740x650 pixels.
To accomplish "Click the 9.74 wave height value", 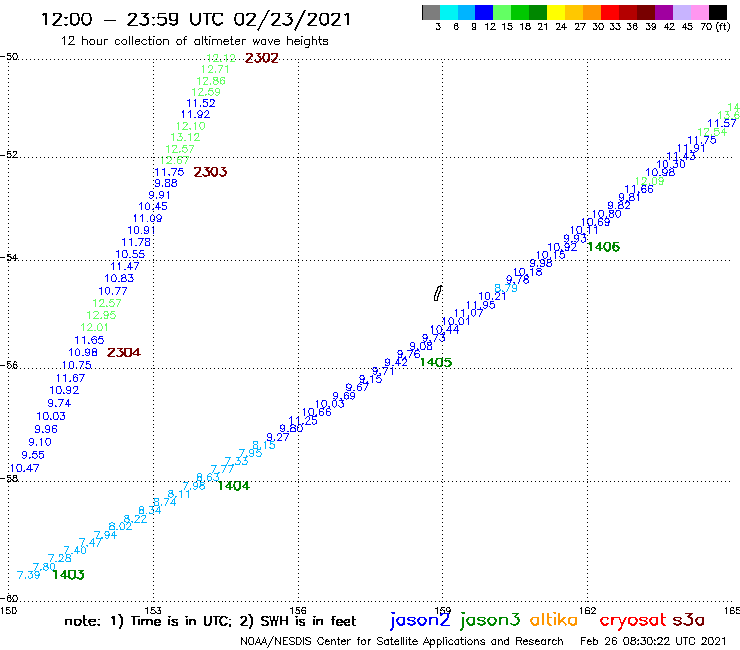I will tap(59, 403).
